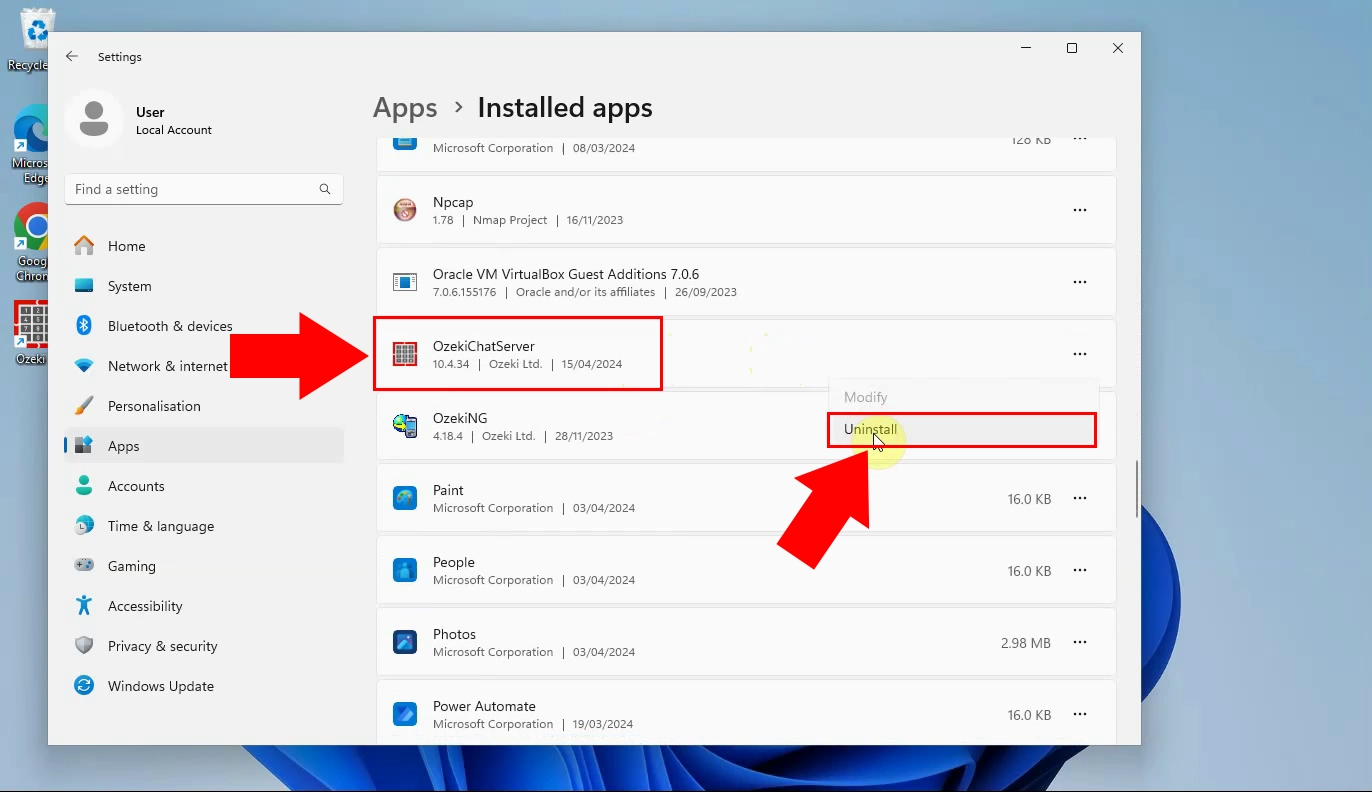
Task: Click the Local Account label
Action: coord(174,130)
